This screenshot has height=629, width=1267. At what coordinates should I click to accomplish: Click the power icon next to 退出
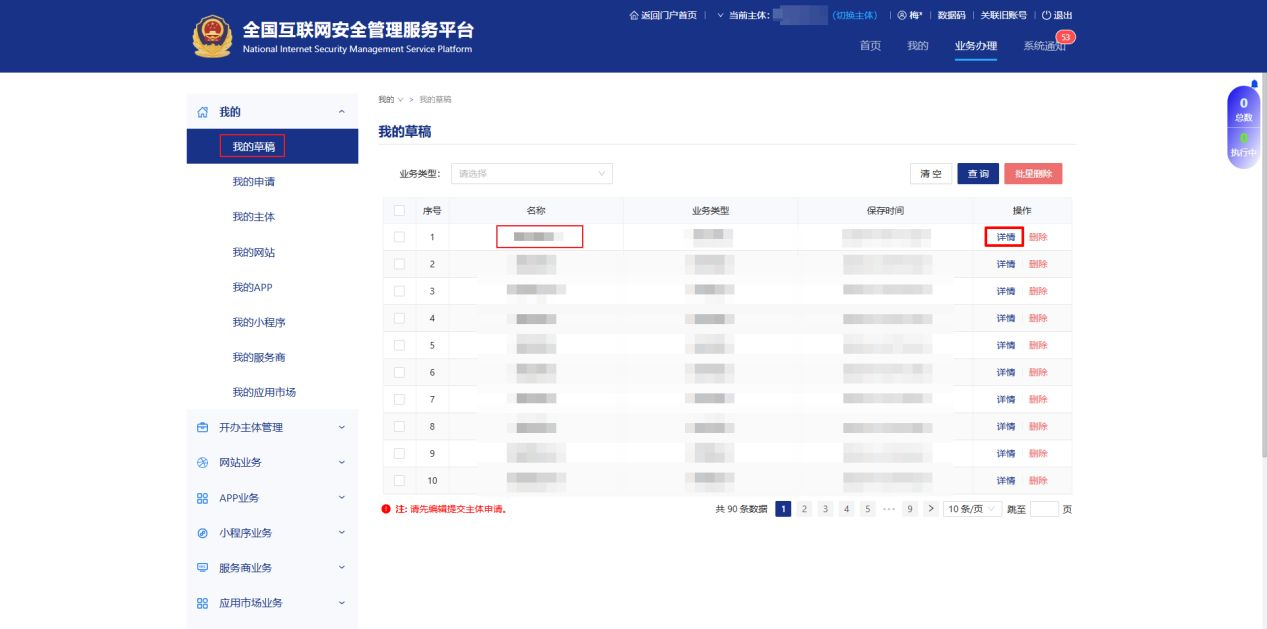[1046, 15]
